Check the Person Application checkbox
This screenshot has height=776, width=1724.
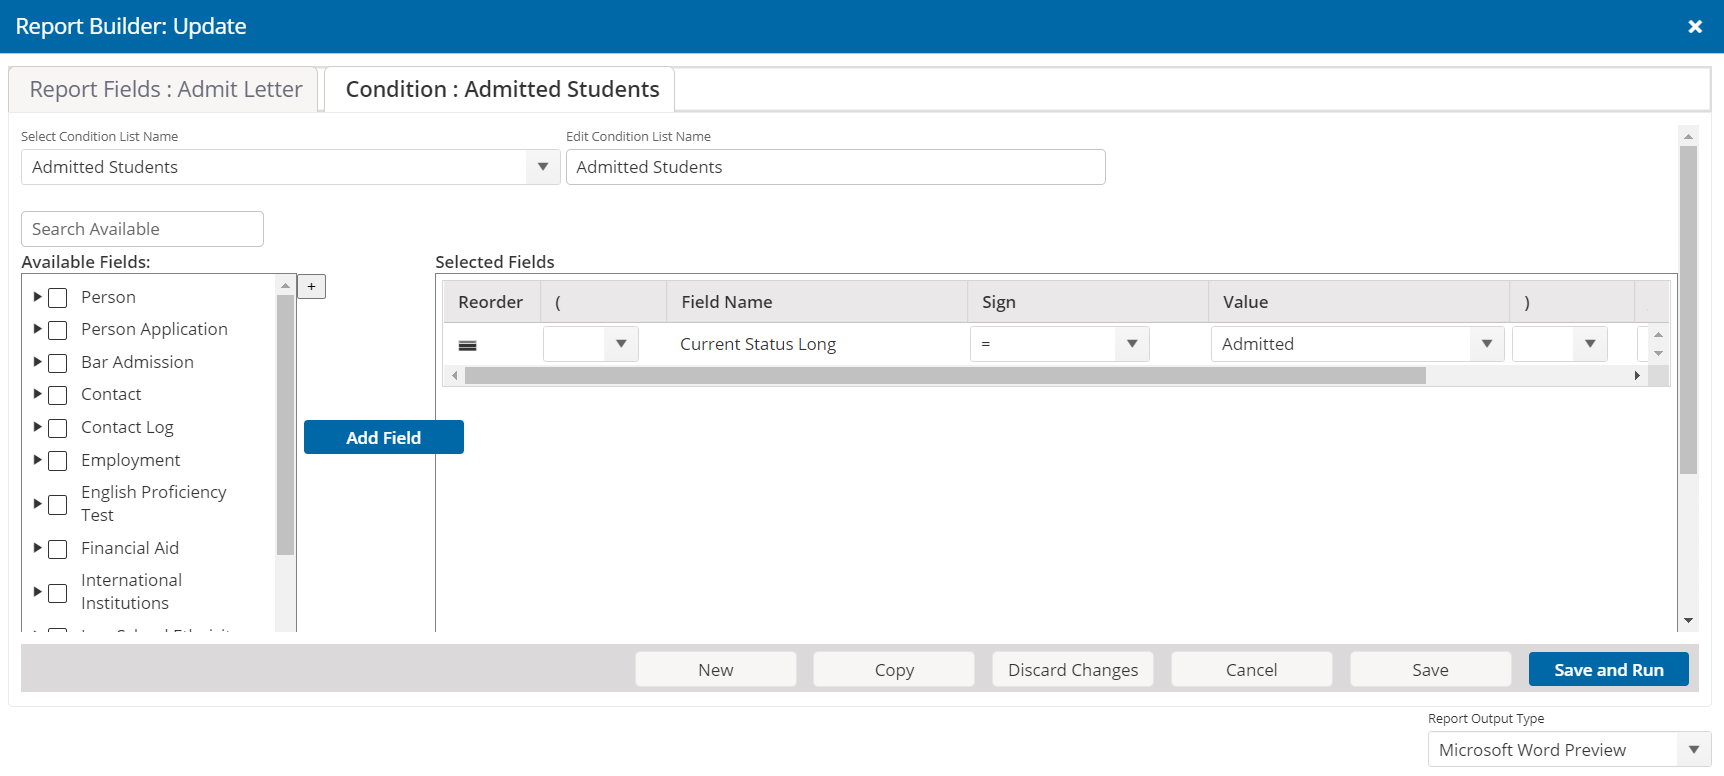point(58,330)
